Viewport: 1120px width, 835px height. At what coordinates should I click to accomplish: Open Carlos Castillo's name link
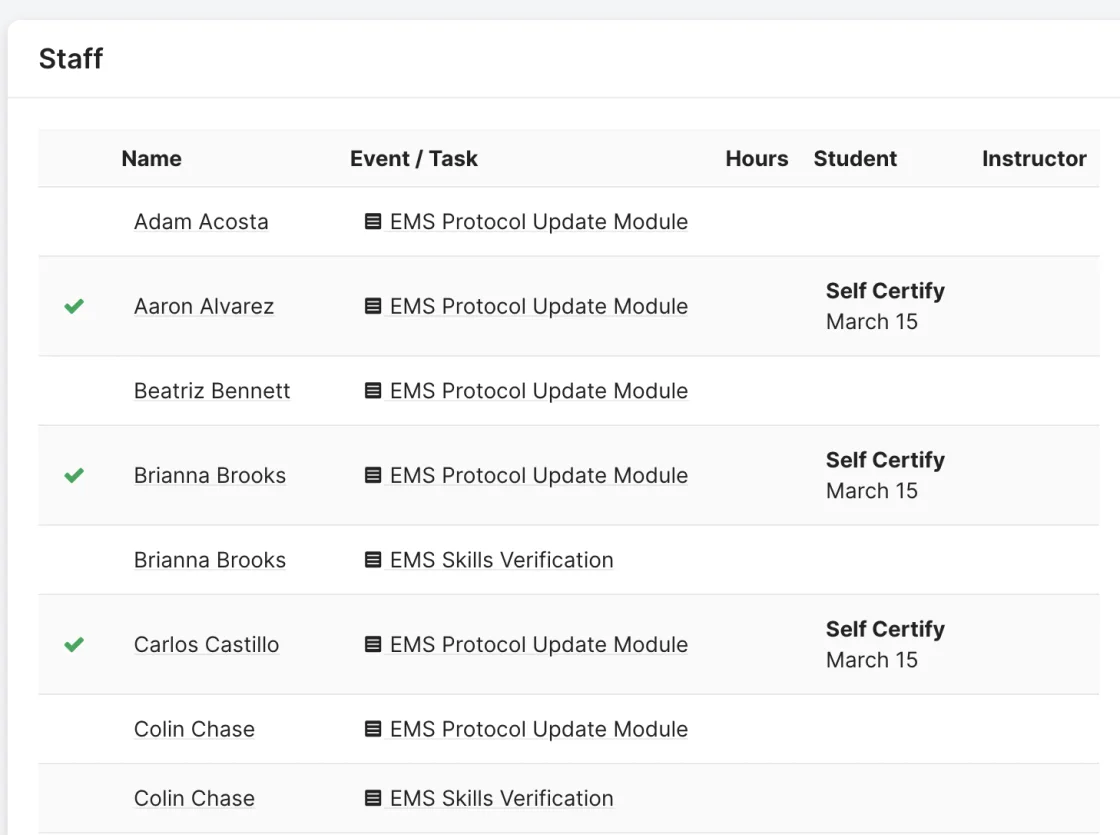206,645
